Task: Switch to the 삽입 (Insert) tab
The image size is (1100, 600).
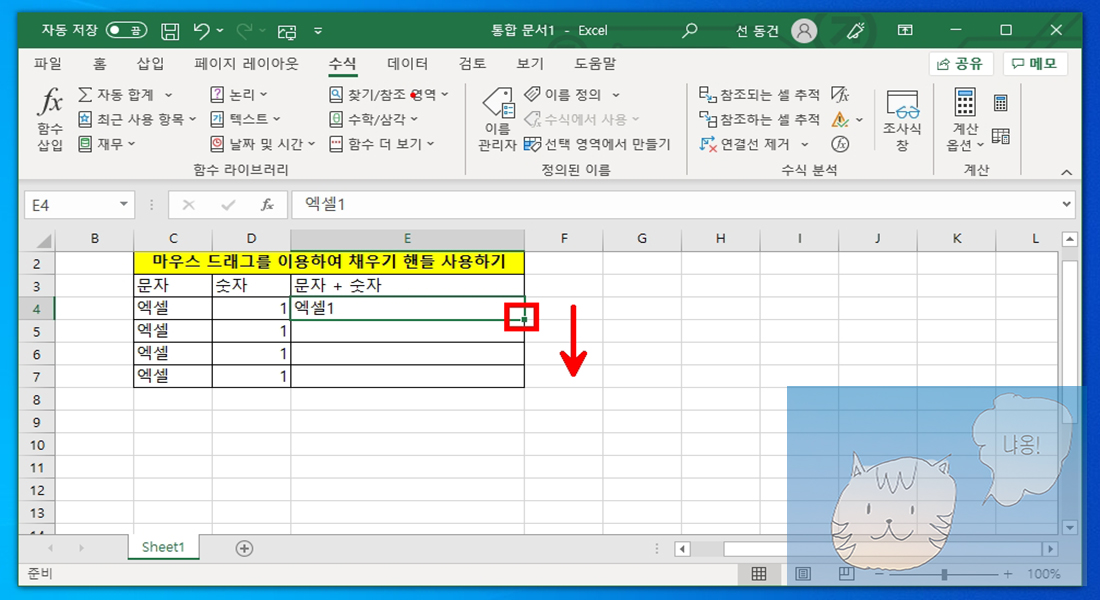Action: click(x=150, y=63)
